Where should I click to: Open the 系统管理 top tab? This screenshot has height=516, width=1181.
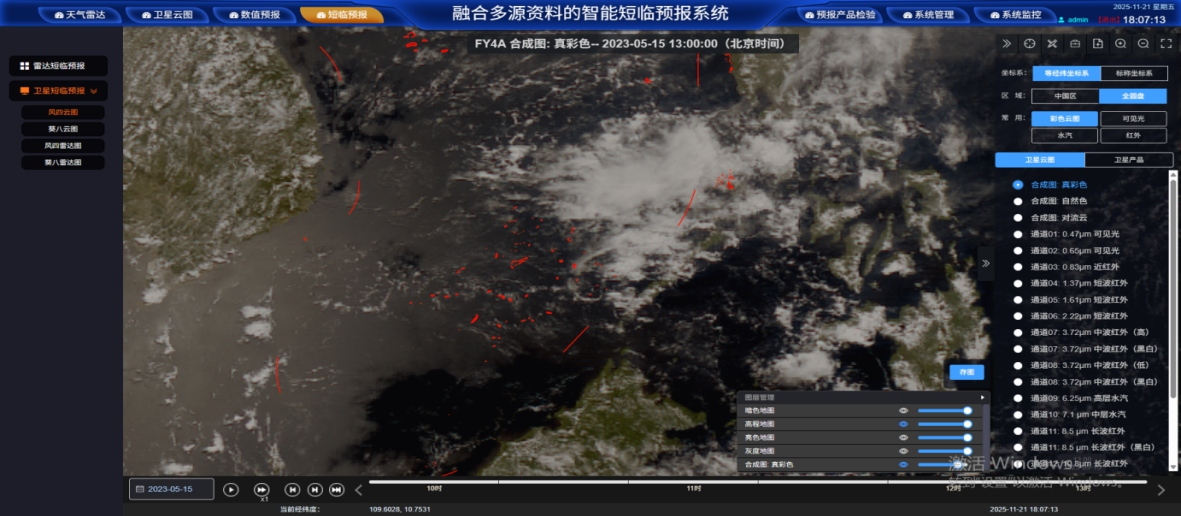point(928,14)
